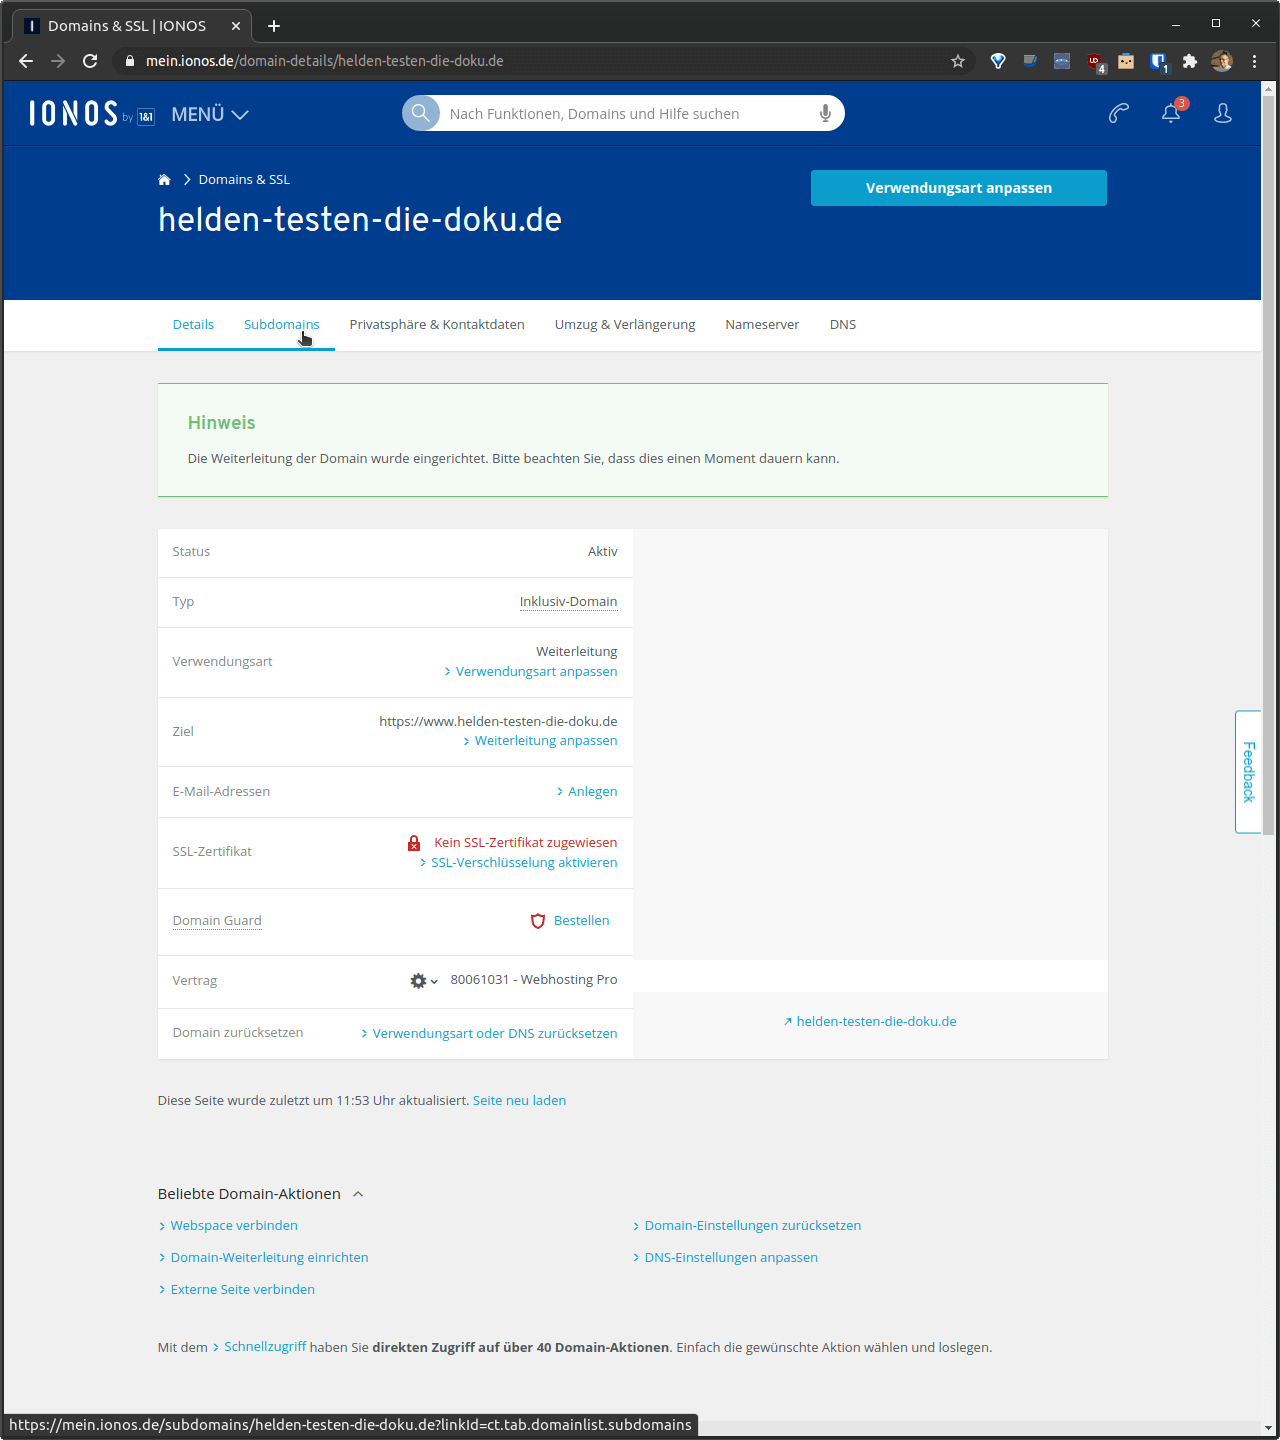
Task: Click the Domain Guard shield icon
Action: tap(538, 921)
